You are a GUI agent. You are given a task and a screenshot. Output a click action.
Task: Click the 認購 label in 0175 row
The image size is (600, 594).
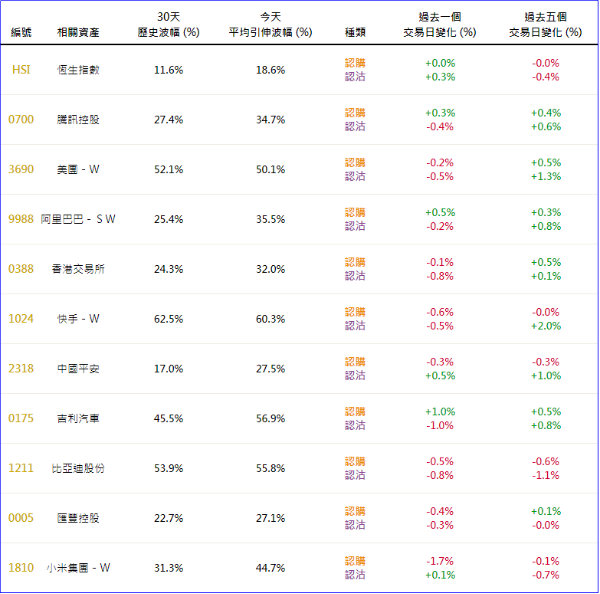(355, 411)
